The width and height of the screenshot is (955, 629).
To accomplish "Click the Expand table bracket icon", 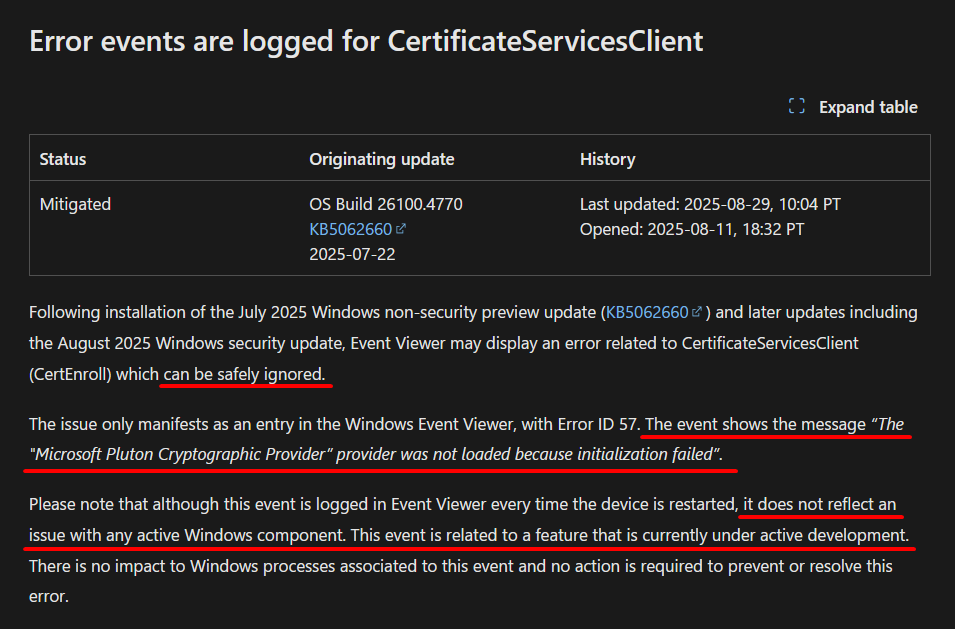I will [797, 107].
